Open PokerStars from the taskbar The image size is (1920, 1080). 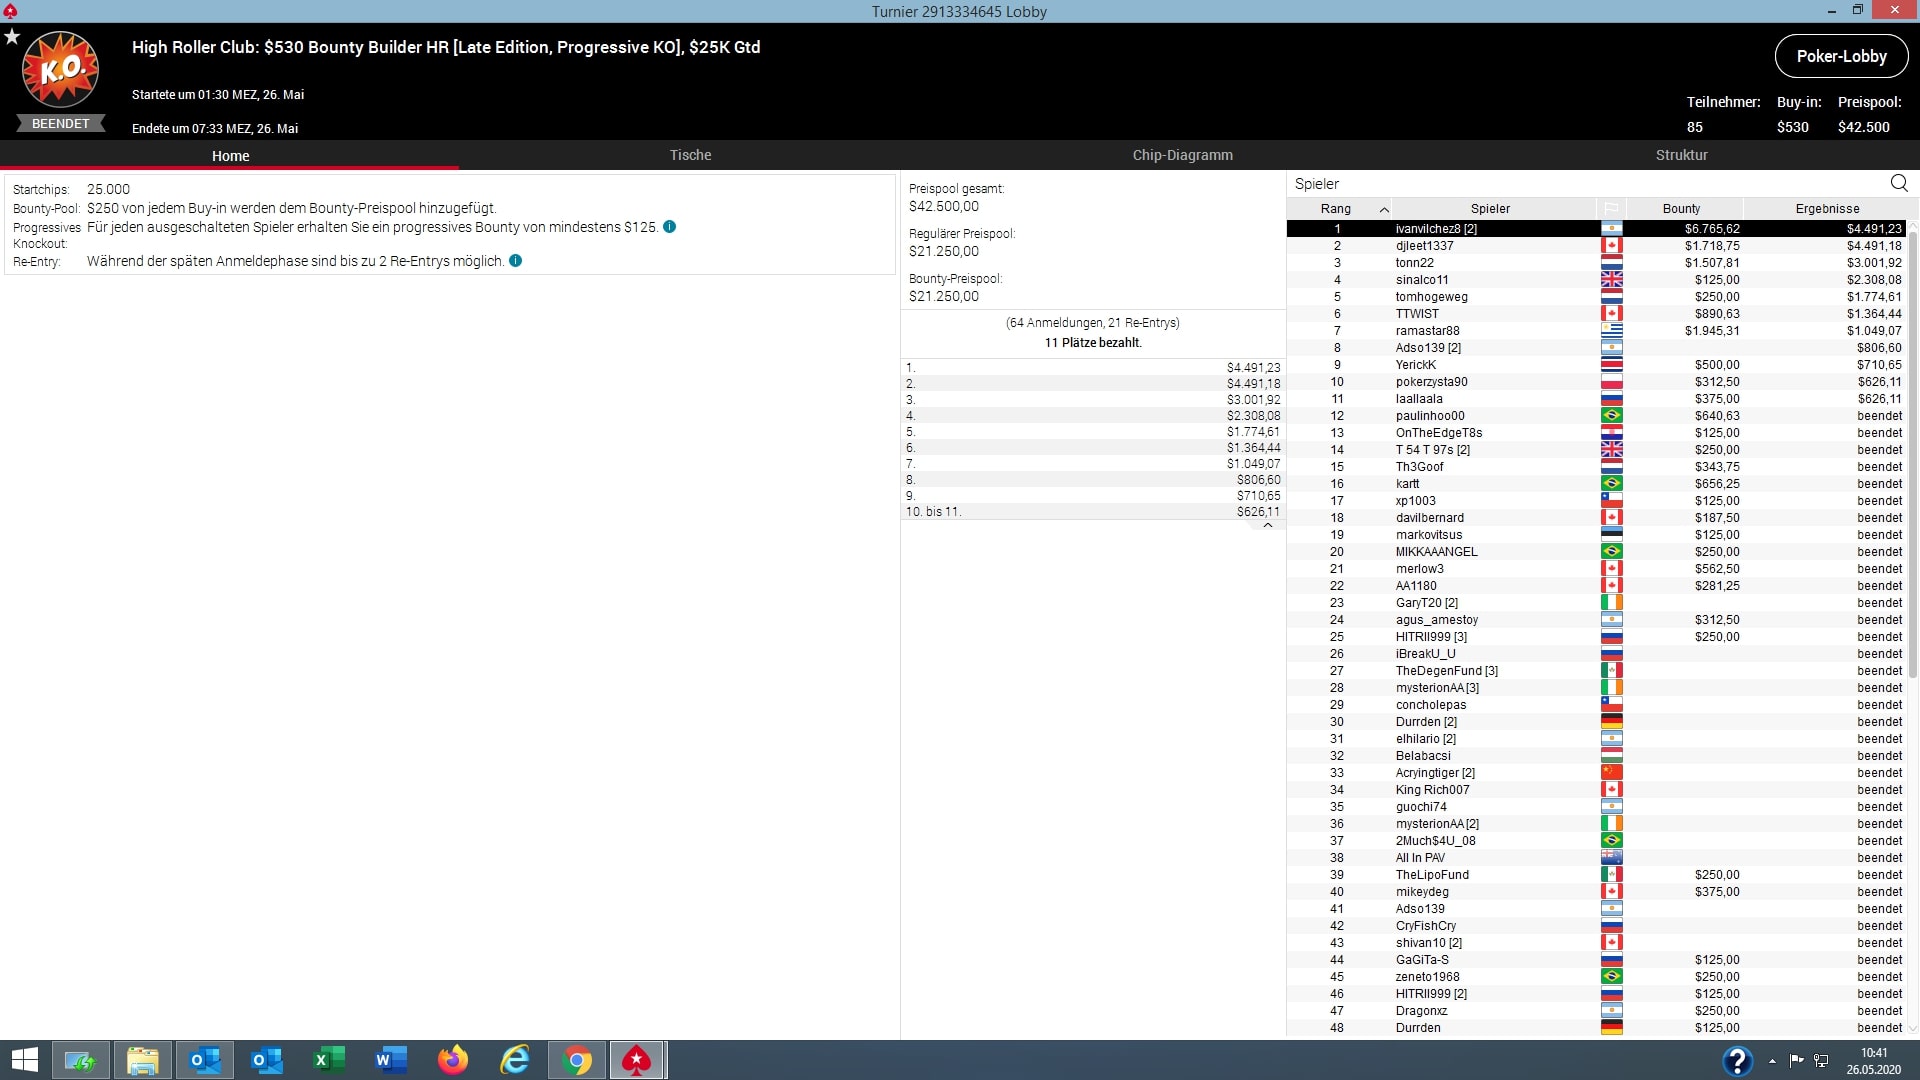(637, 1060)
